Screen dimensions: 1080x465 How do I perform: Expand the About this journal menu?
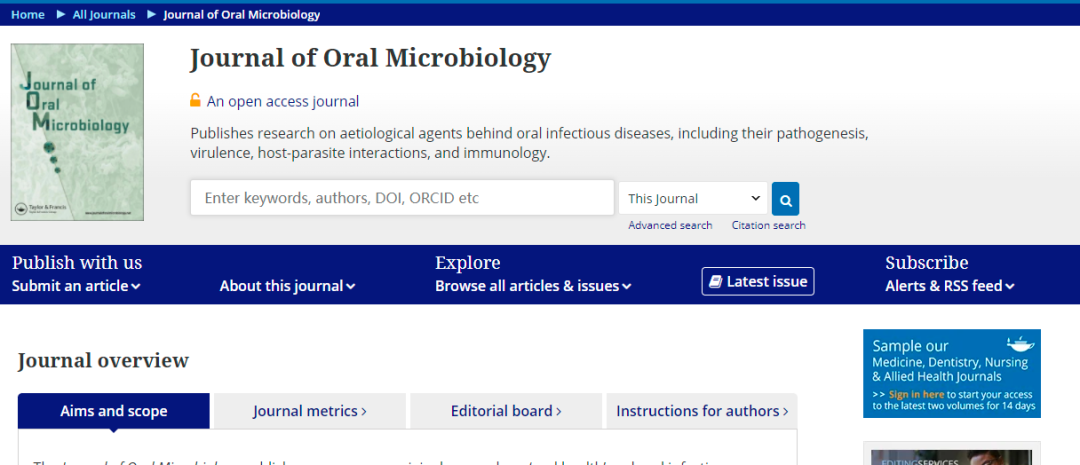pyautogui.click(x=287, y=286)
